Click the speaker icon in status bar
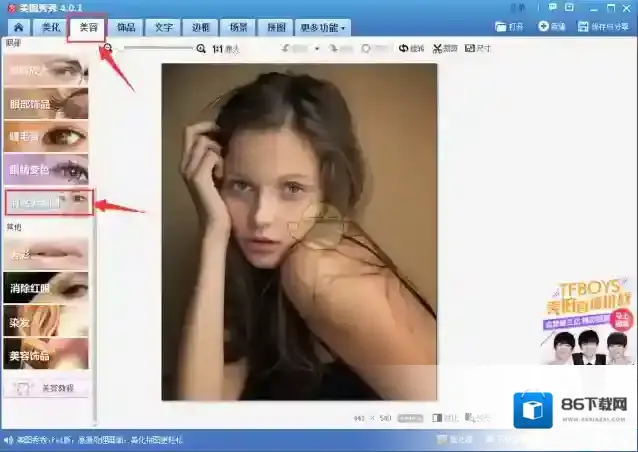This screenshot has height=452, width=638. [x=8, y=440]
